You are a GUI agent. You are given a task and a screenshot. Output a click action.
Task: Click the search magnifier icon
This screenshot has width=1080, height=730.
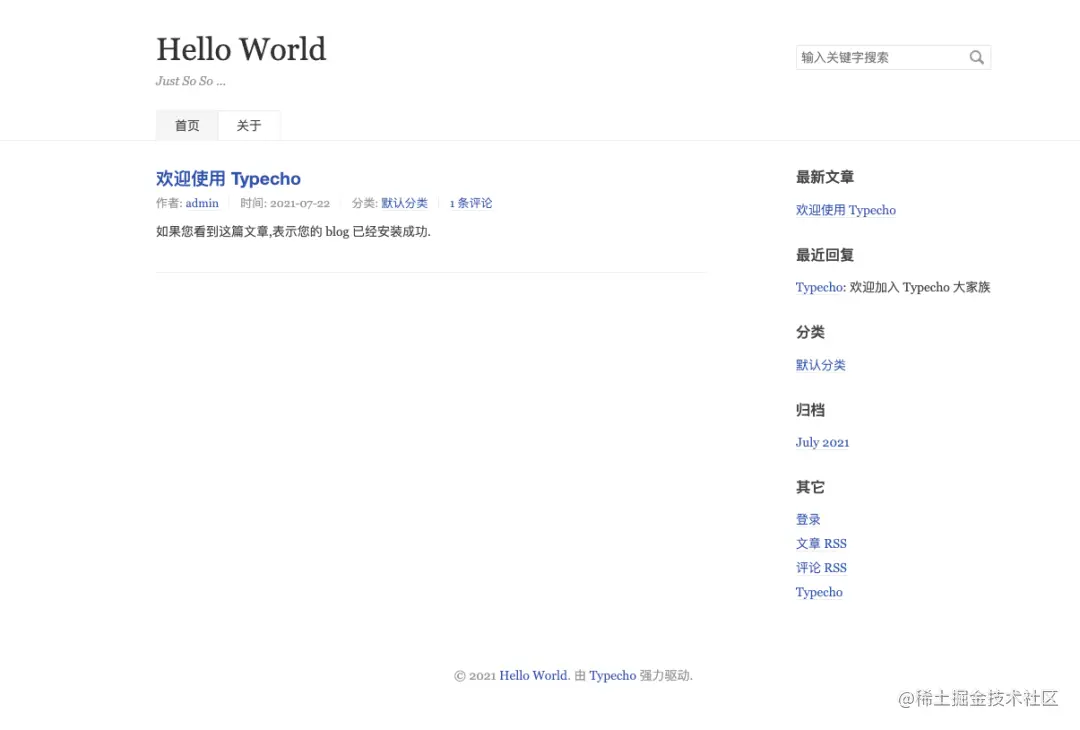976,57
